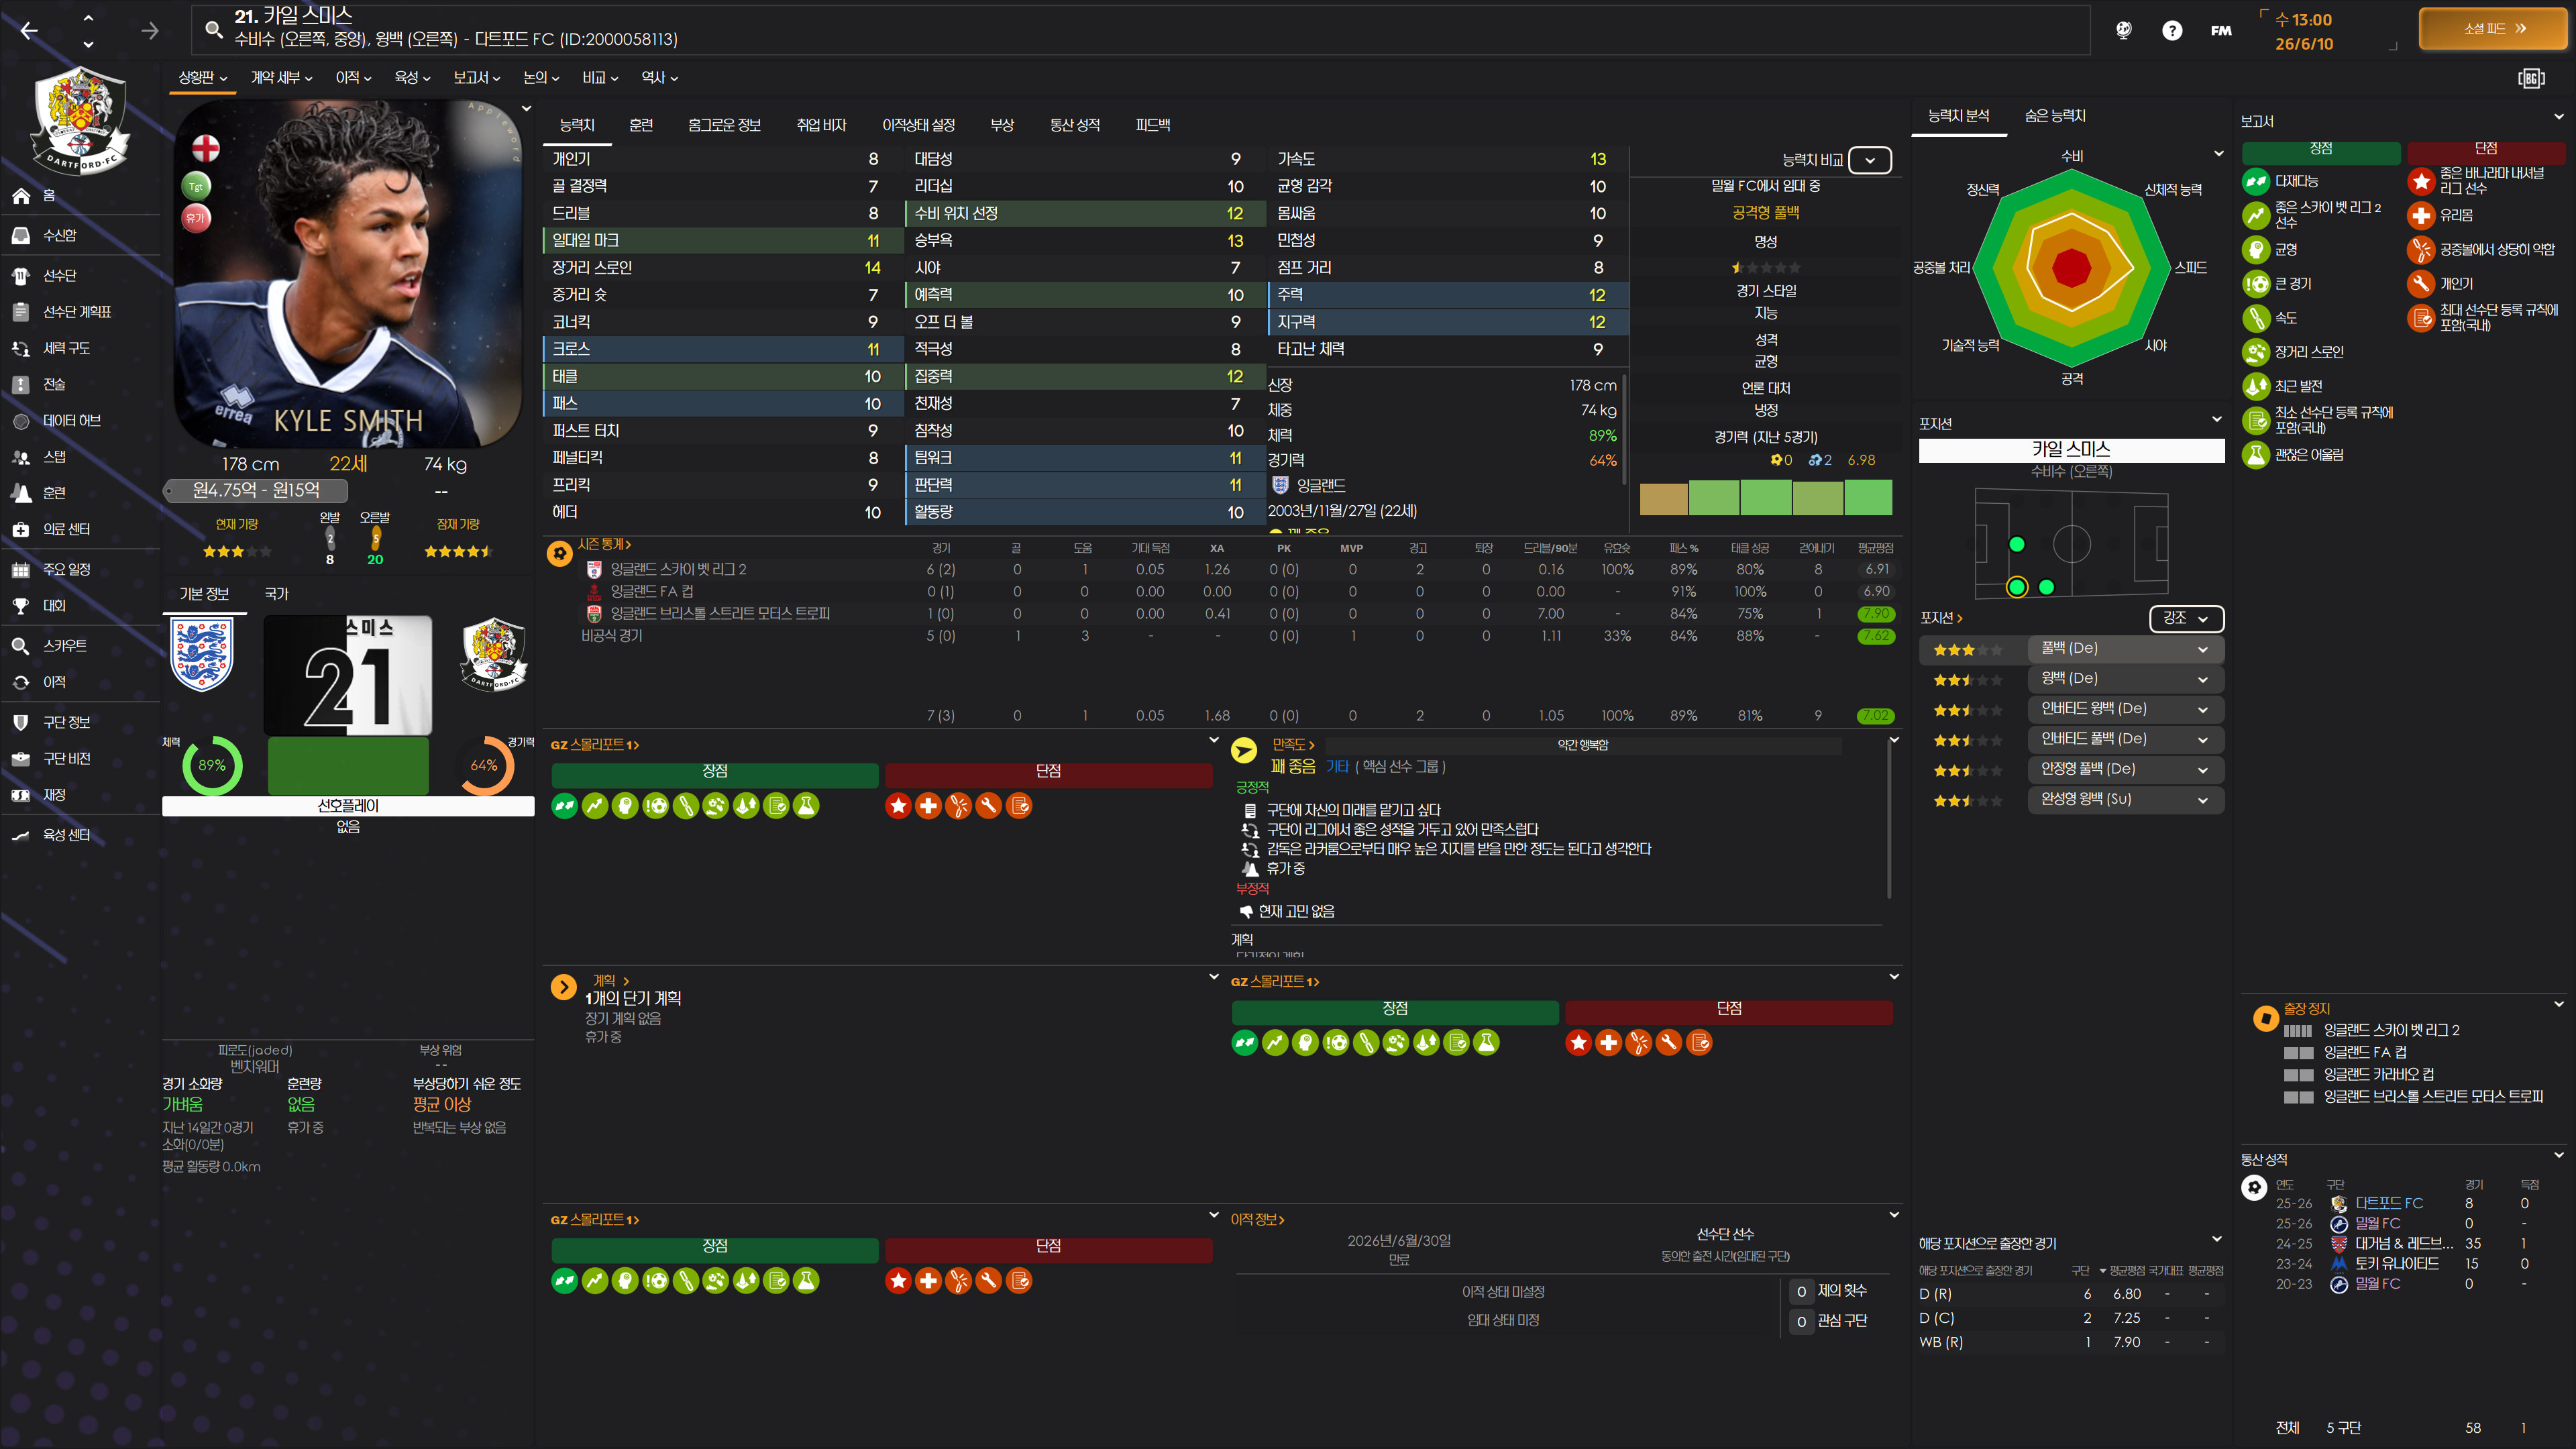Toggle the Tgt green badge on portrait
The height and width of the screenshot is (1449, 2576).
tap(196, 186)
